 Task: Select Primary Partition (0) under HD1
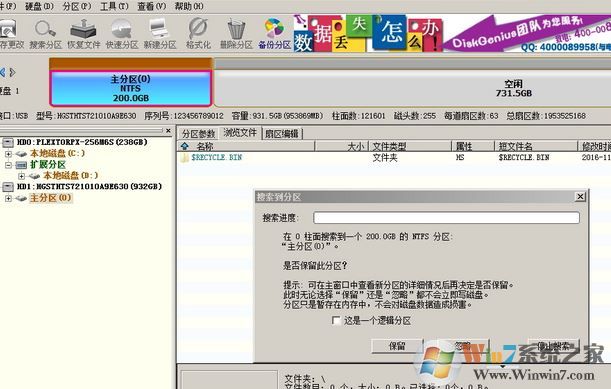(x=51, y=198)
